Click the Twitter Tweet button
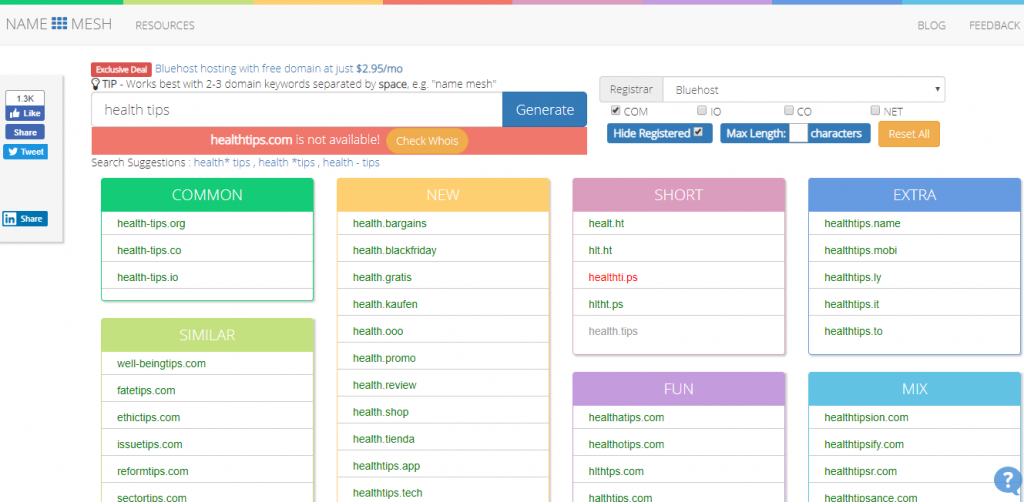The image size is (1024, 502). coord(25,152)
